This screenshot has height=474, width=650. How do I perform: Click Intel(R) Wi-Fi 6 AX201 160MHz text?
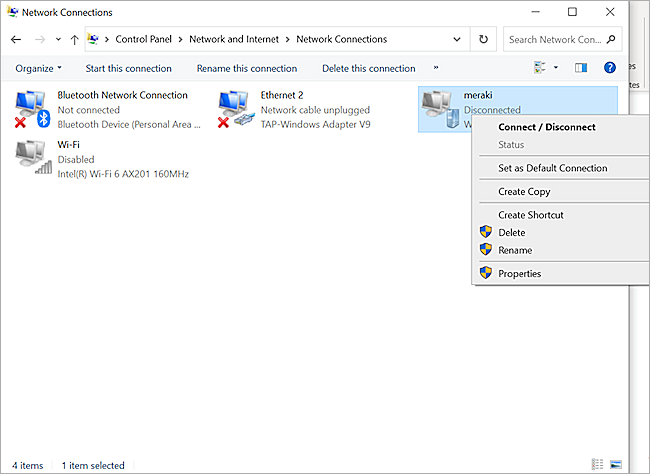(x=123, y=174)
